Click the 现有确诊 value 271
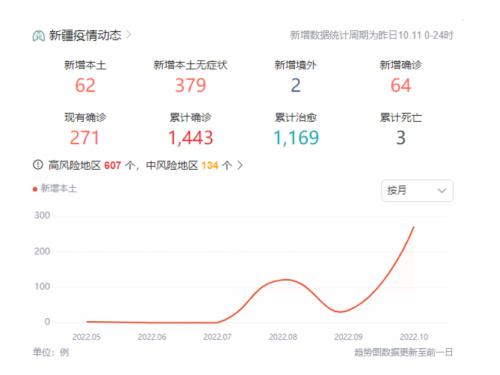This screenshot has height=375, width=500. 85,138
